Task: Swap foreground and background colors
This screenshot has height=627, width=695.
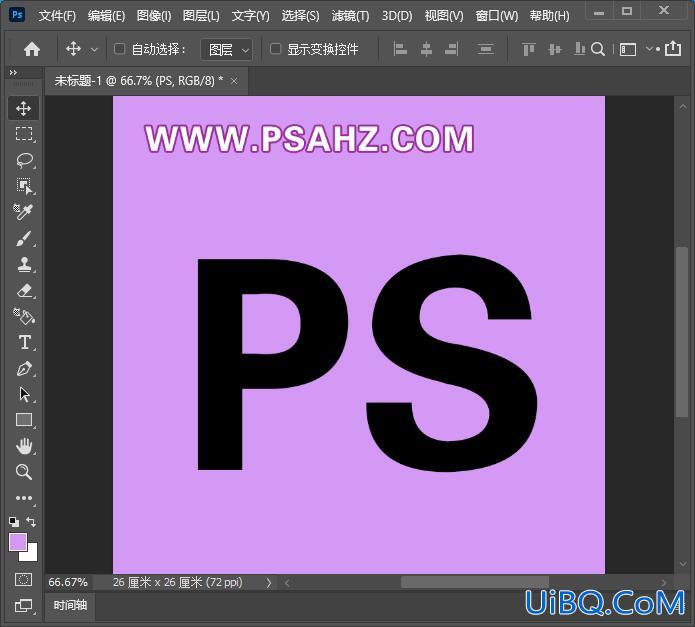Action: pyautogui.click(x=31, y=522)
